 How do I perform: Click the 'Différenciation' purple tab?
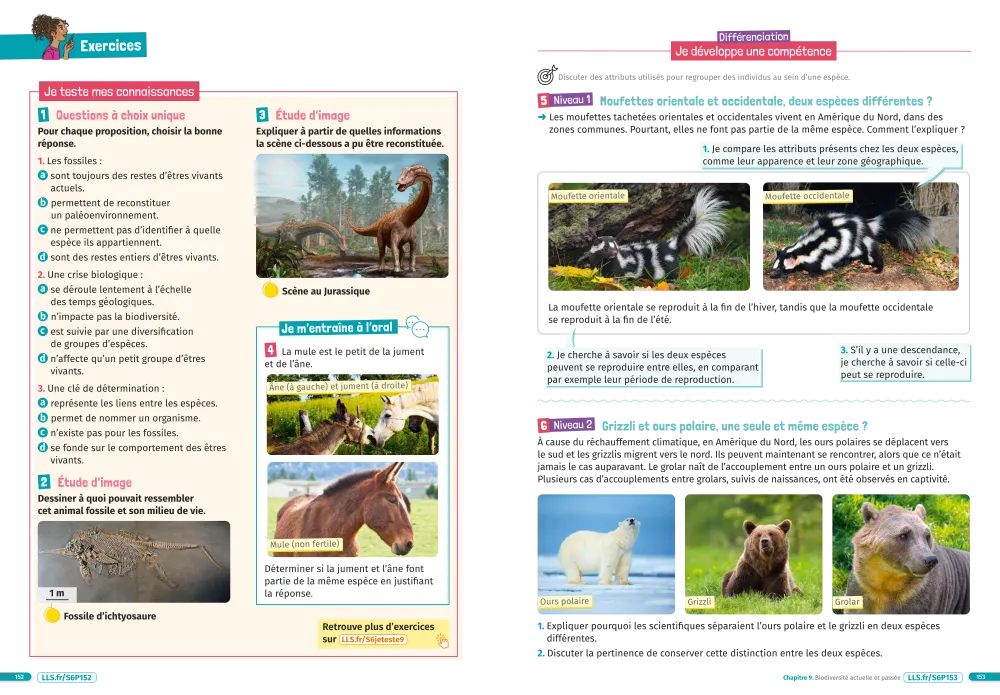[753, 36]
